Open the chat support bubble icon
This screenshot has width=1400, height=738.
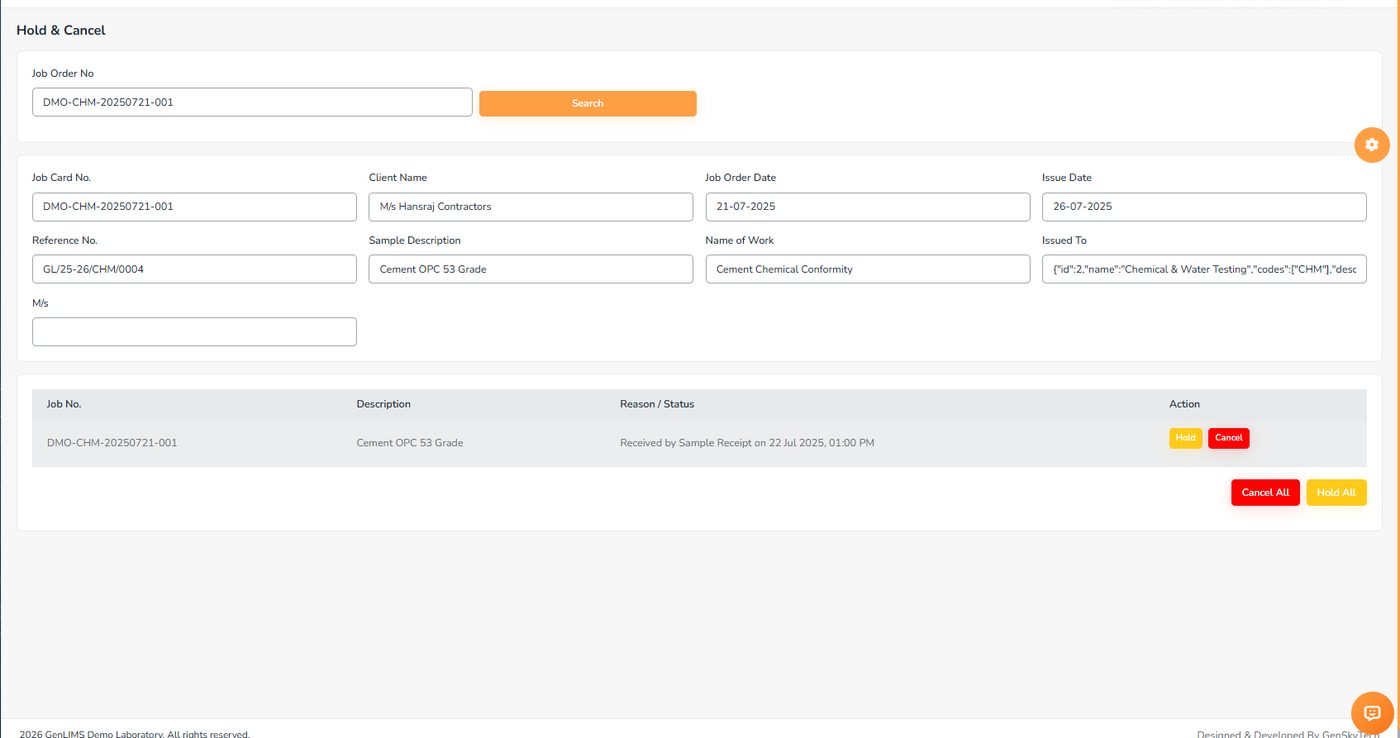1372,712
